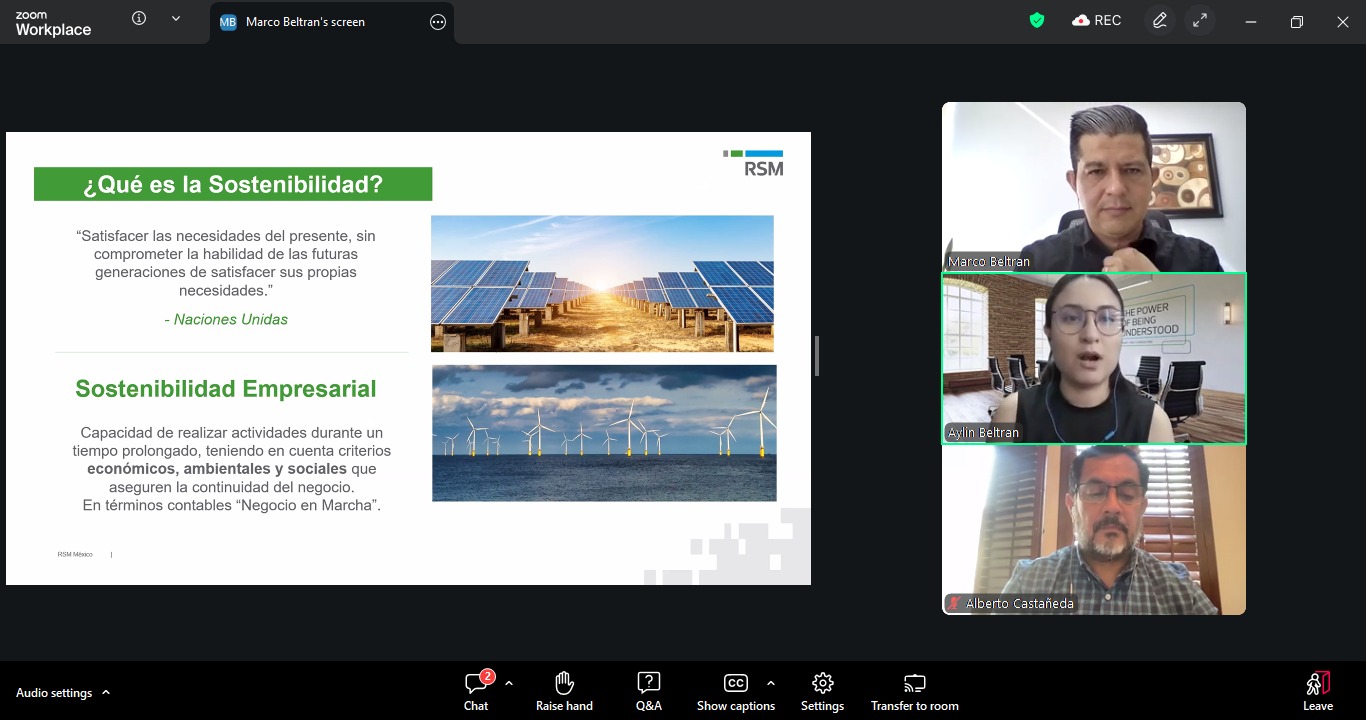Select Marco Beltran's video tile

tap(1094, 187)
